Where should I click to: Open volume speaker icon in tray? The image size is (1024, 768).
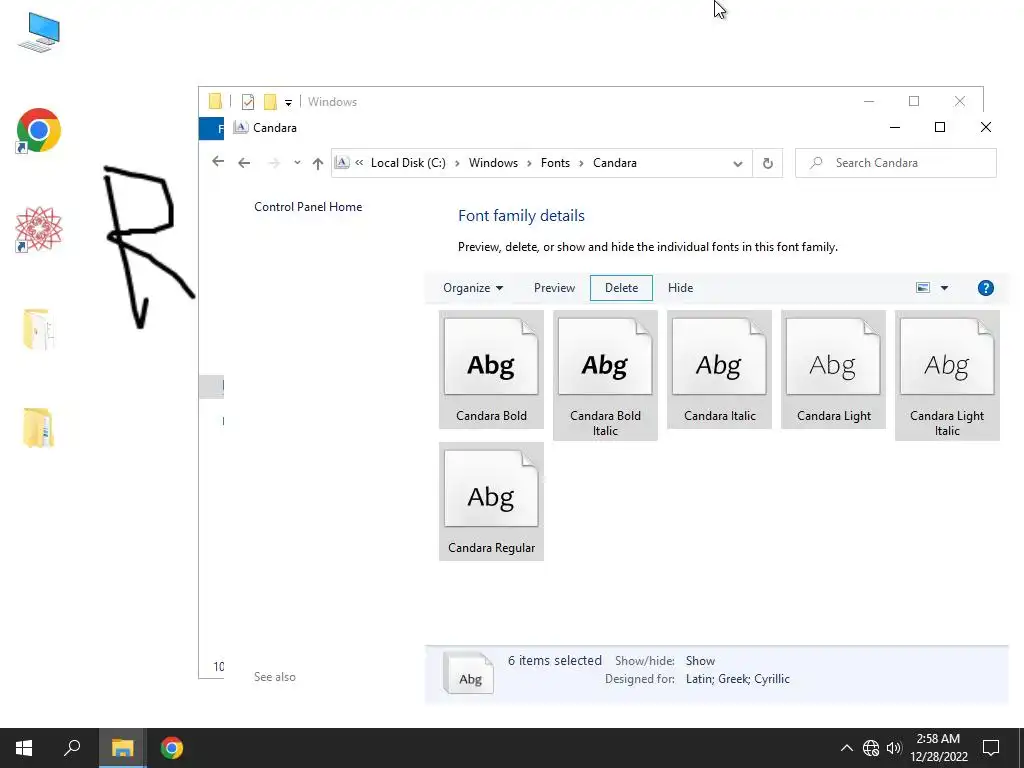point(894,748)
